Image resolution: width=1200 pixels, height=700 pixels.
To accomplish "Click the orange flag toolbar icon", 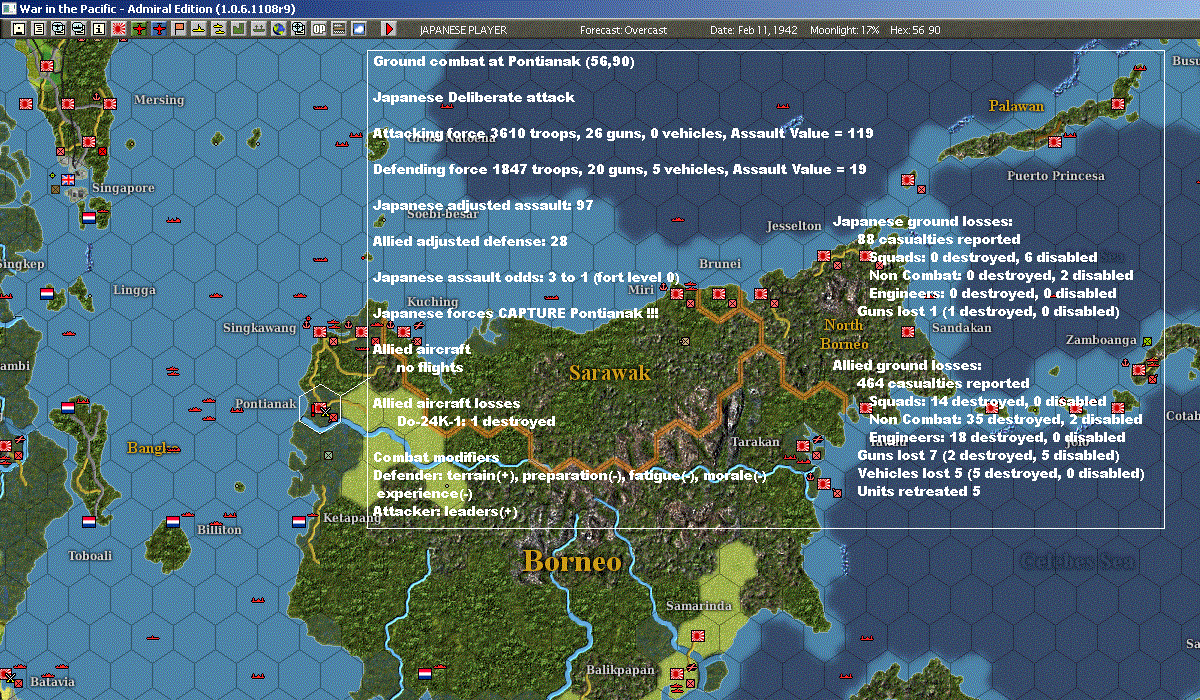I will (180, 29).
